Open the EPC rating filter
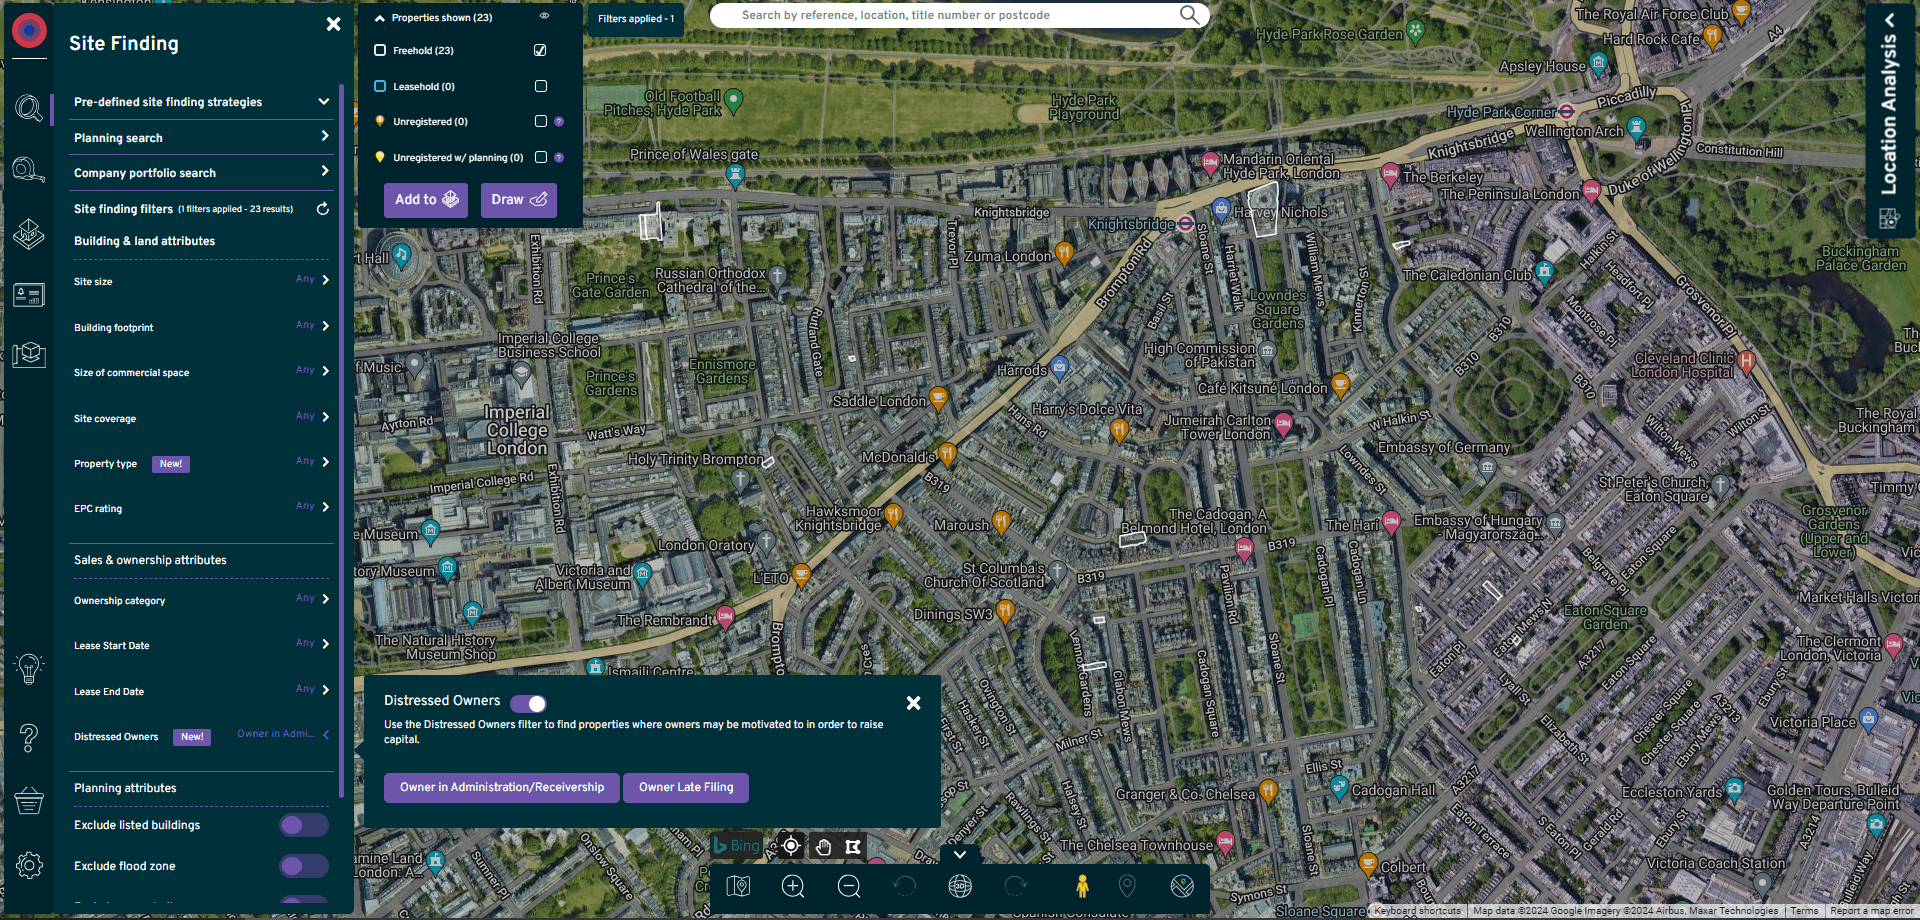 200,508
